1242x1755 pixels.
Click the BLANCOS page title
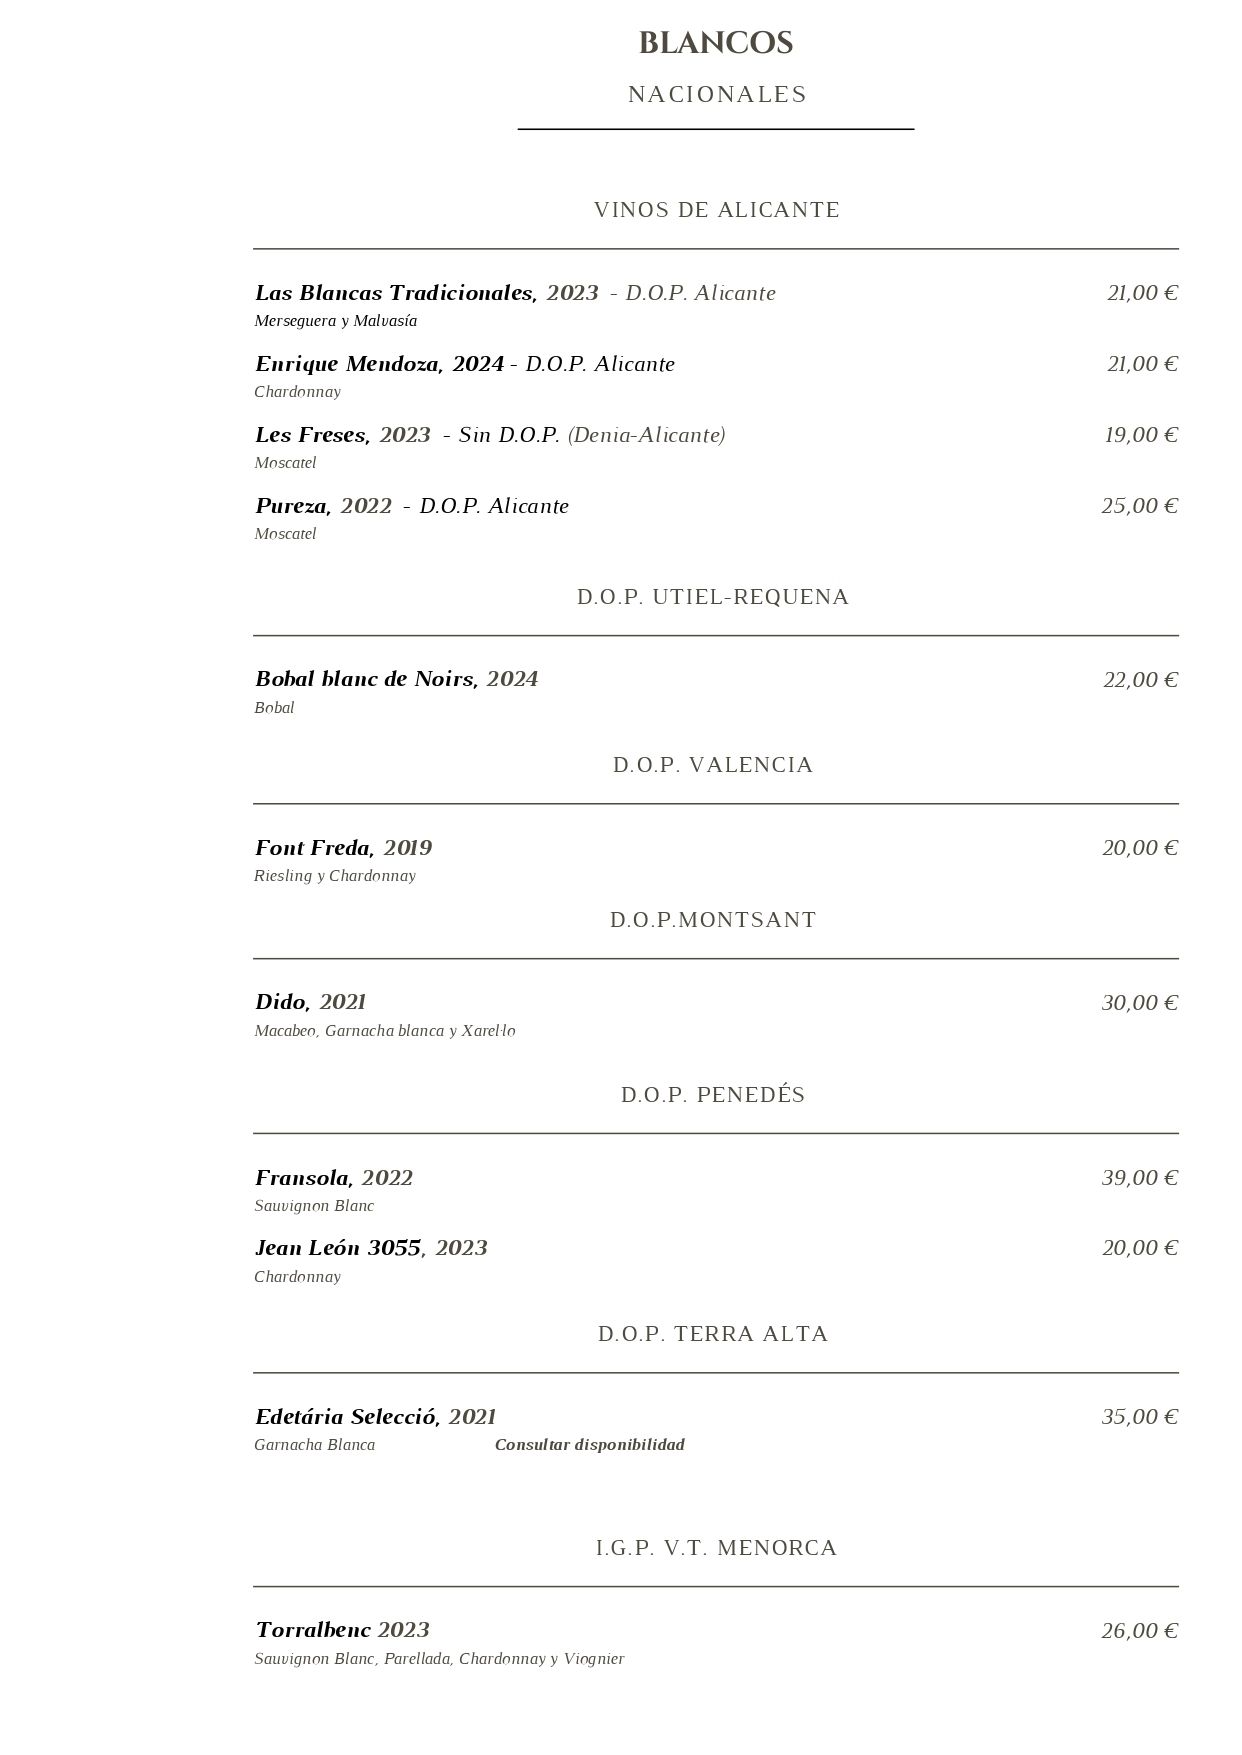click(716, 43)
